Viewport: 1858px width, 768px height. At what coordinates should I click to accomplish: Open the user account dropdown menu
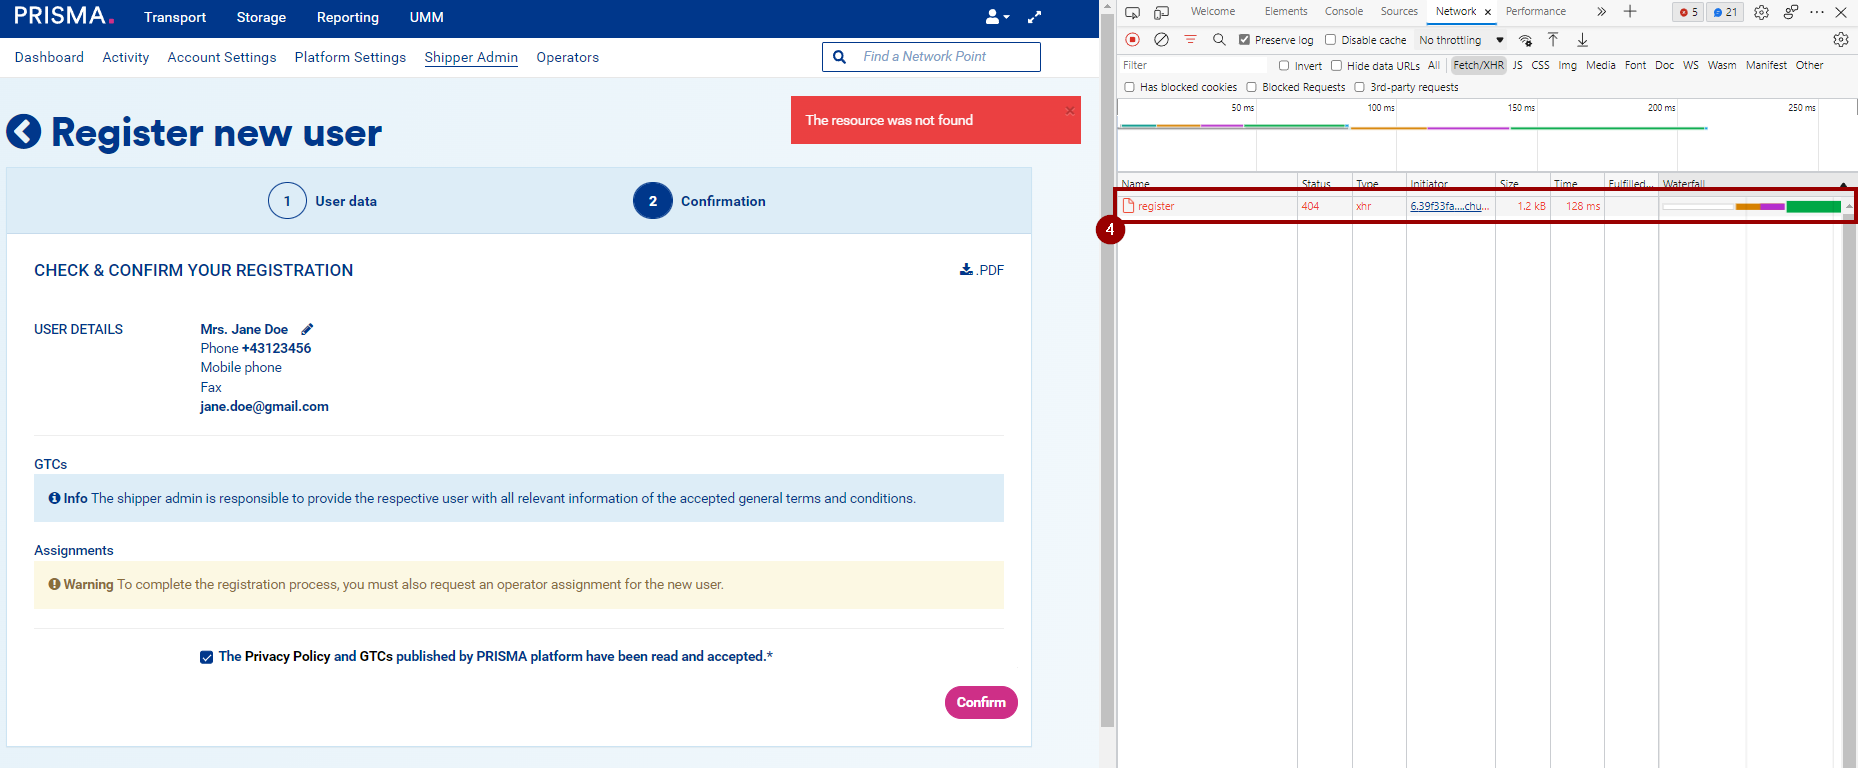click(x=996, y=17)
